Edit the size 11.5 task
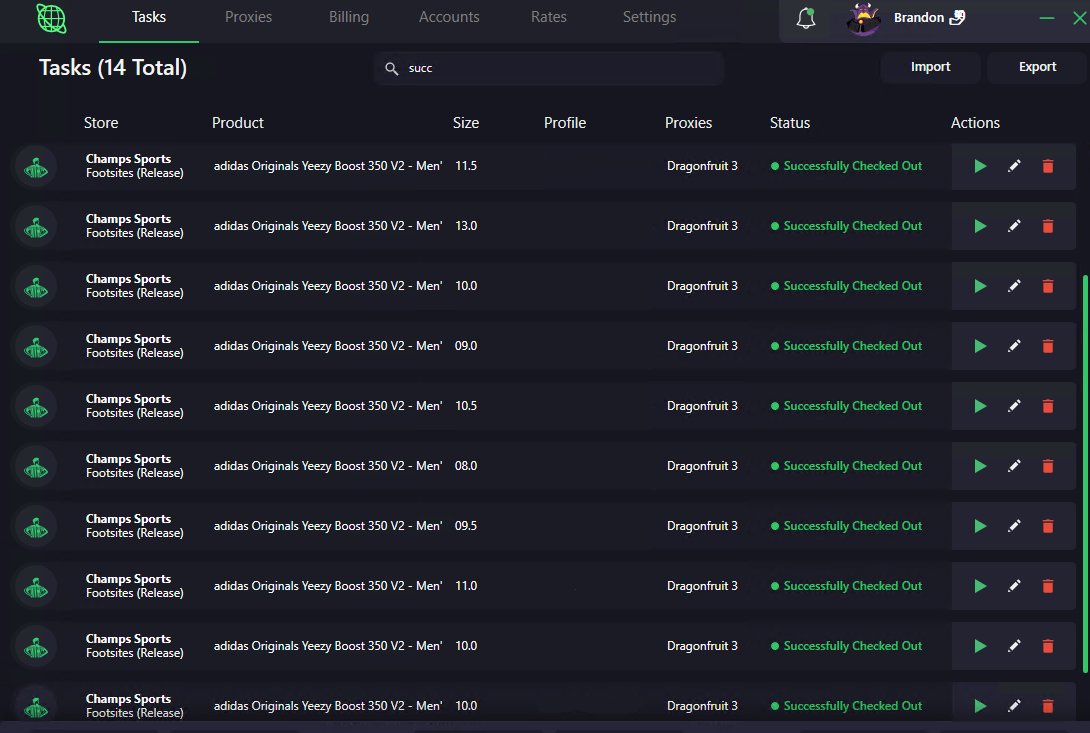This screenshot has height=733, width=1090. pyautogui.click(x=1014, y=166)
